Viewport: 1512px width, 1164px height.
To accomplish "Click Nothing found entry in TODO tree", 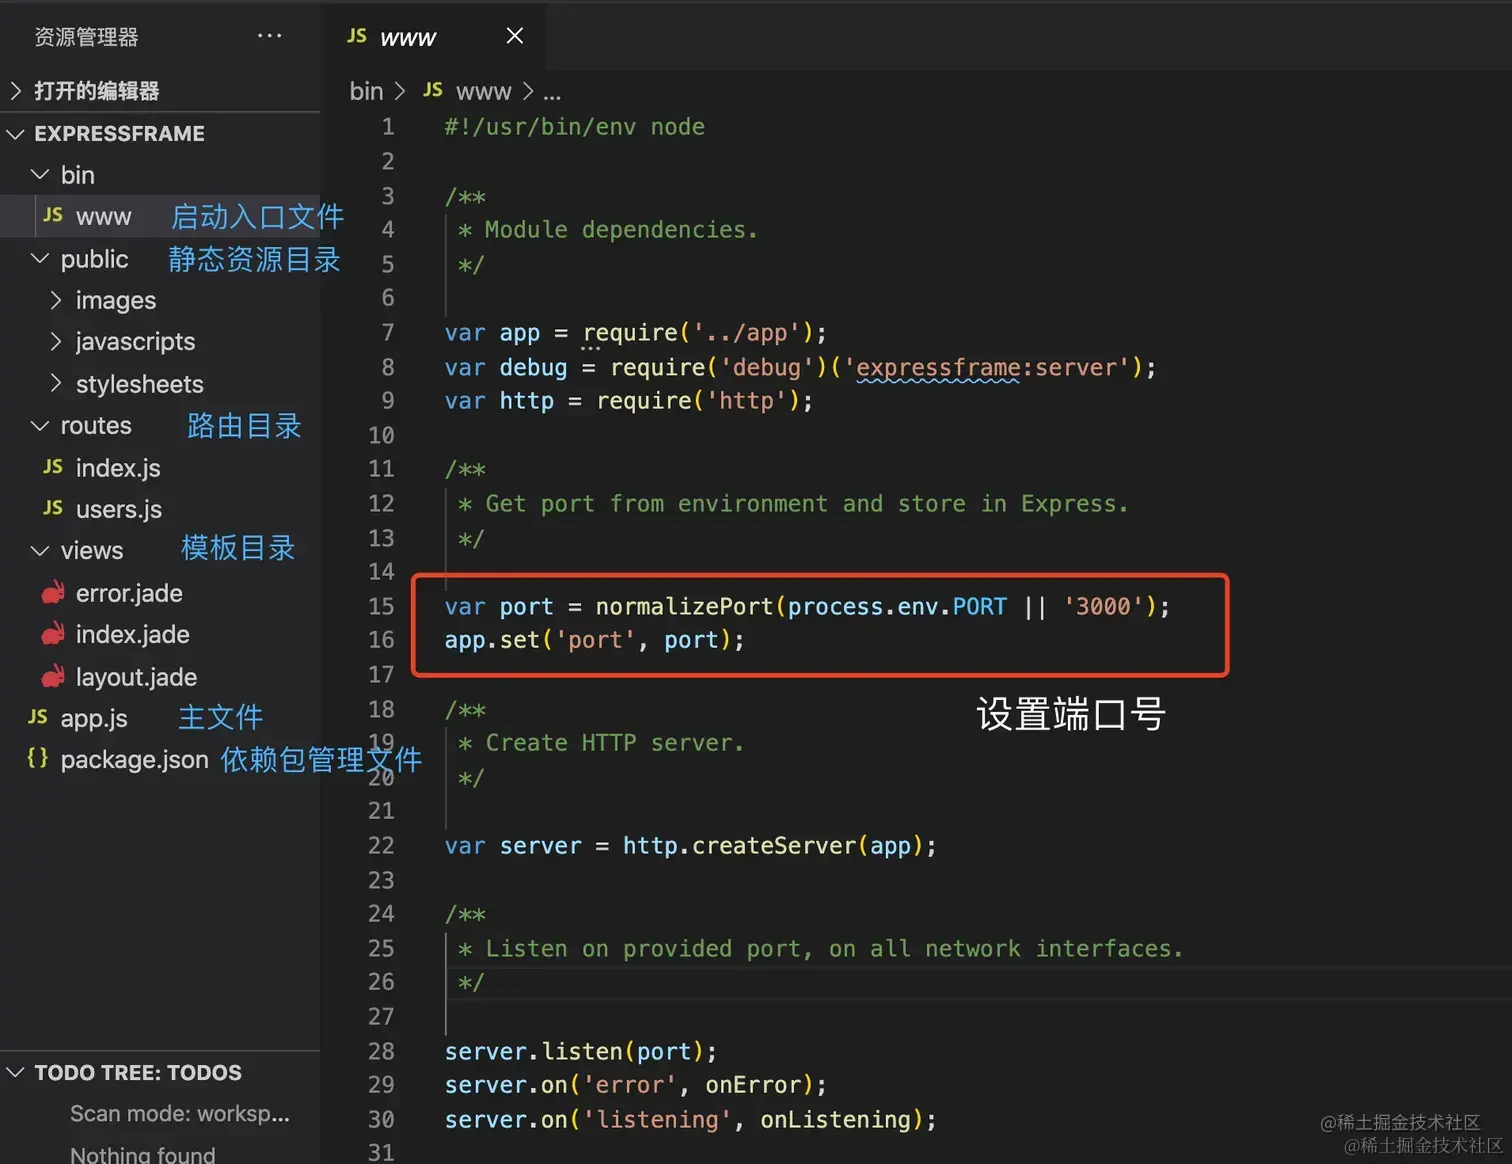I will click(142, 1155).
